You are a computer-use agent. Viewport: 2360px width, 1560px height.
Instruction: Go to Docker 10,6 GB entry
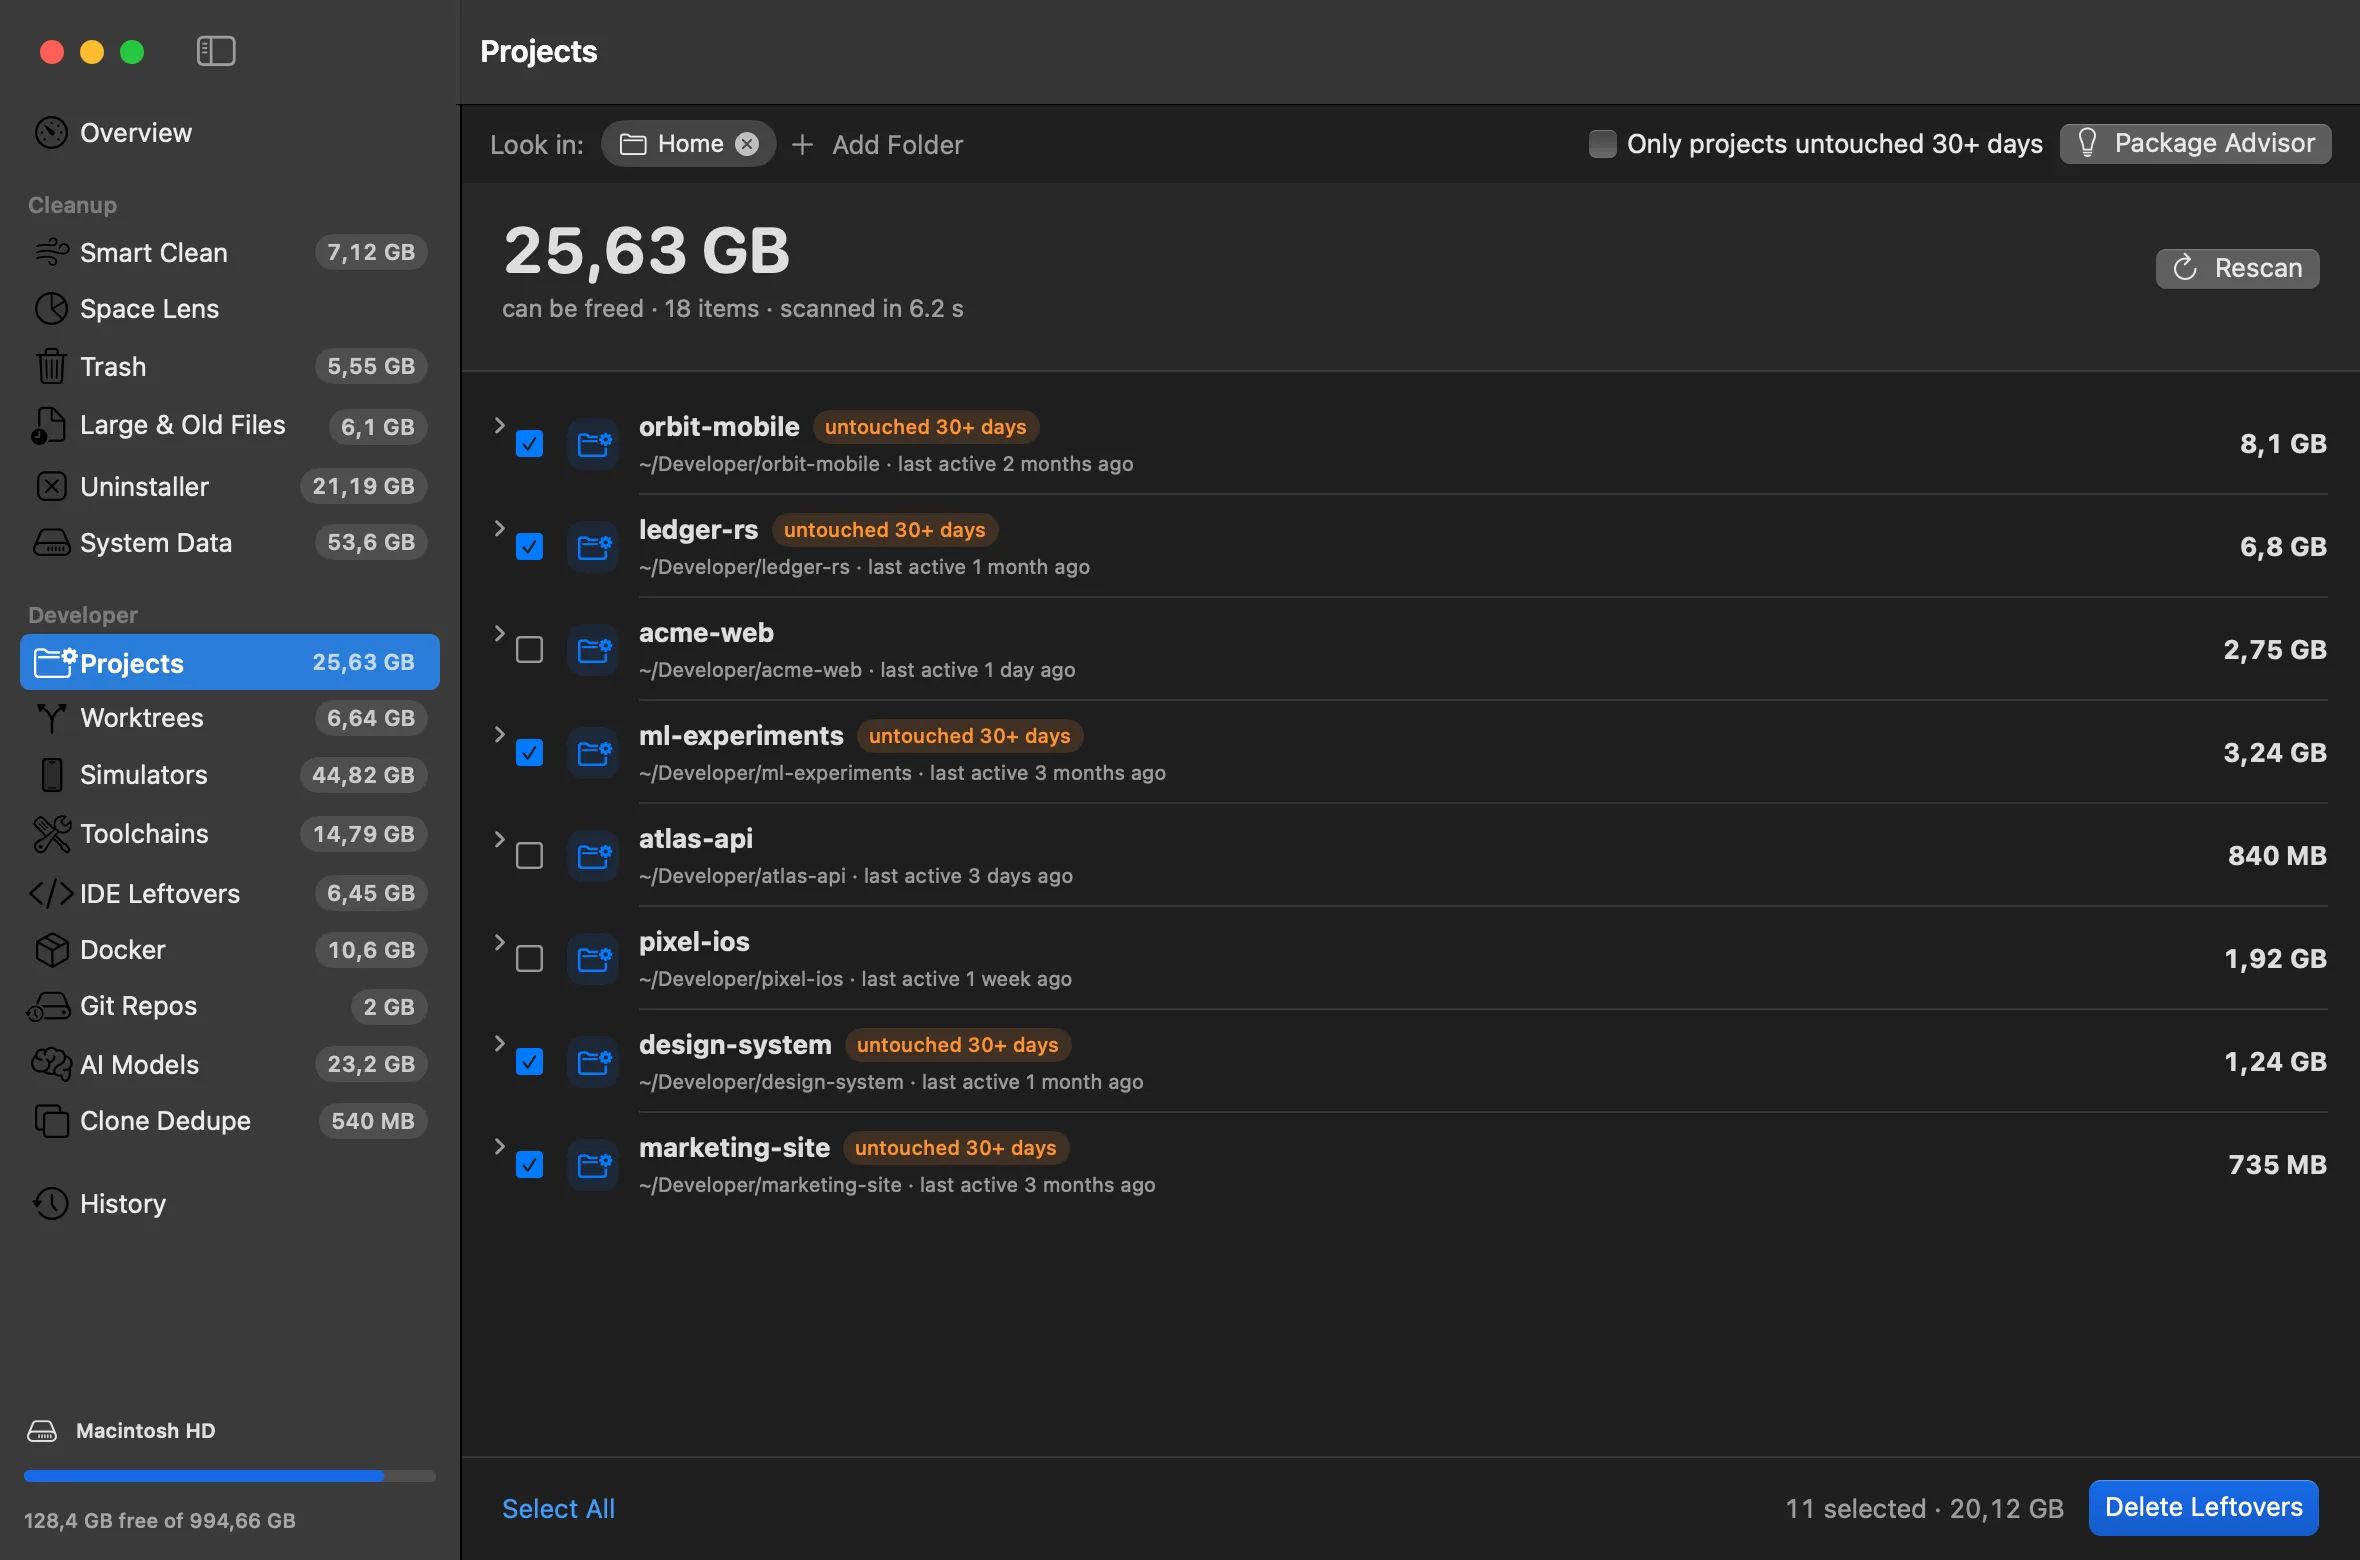tap(230, 950)
